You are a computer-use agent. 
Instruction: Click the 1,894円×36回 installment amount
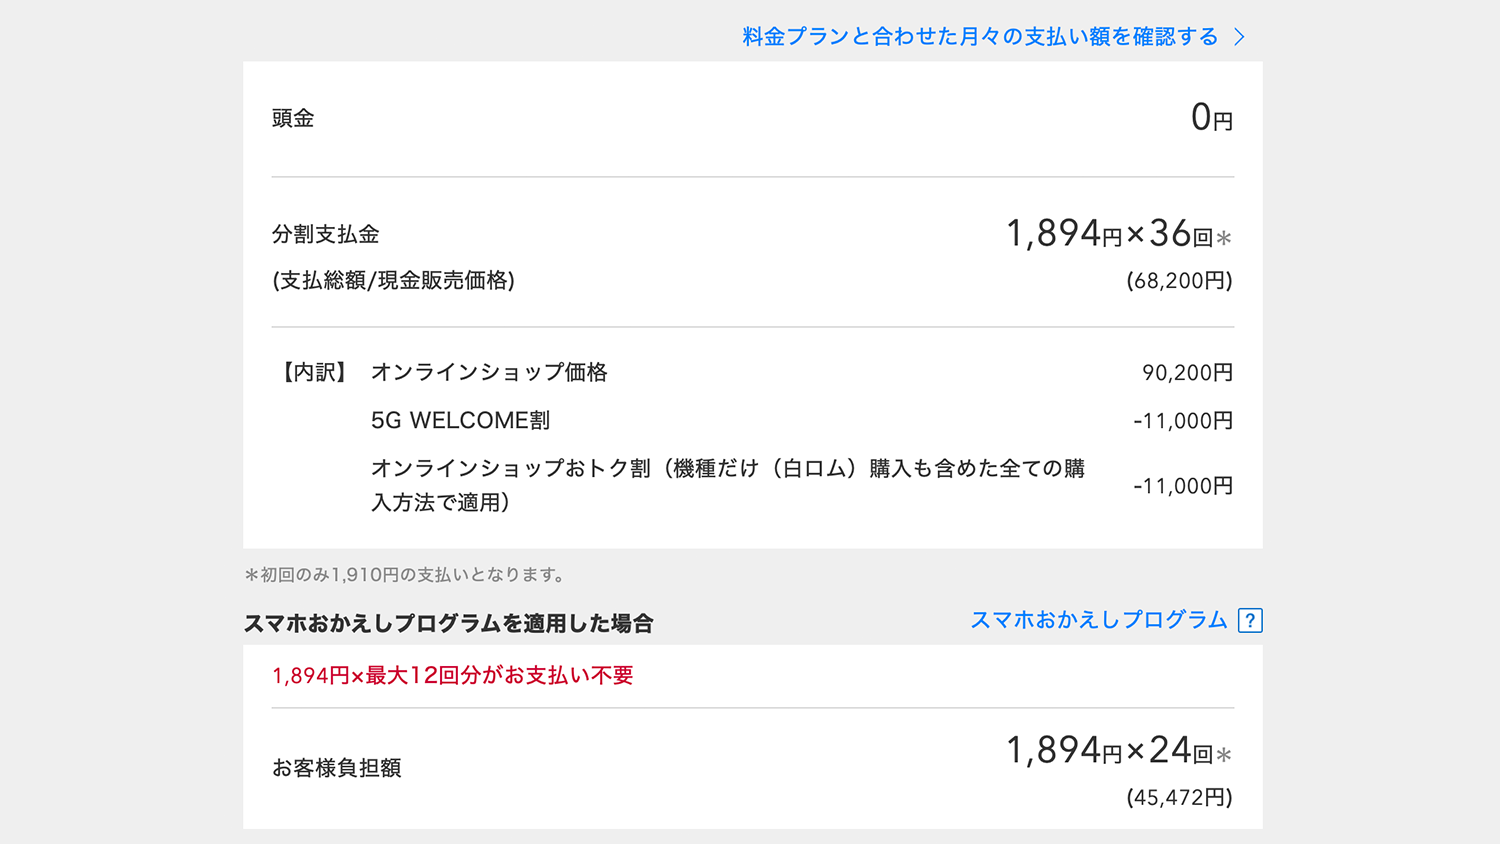coord(1117,234)
